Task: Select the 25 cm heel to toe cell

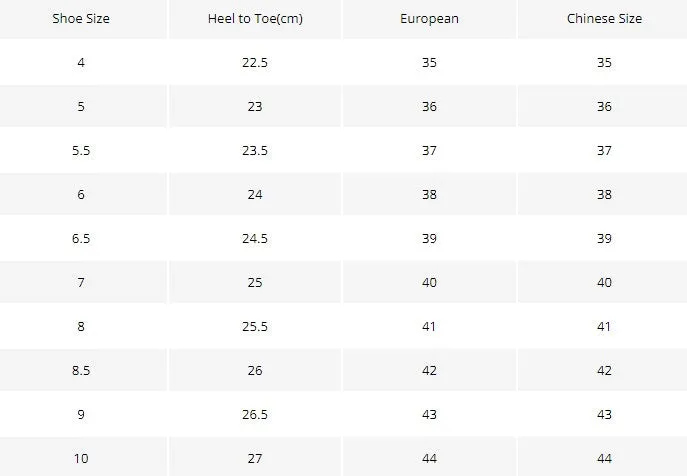Action: coord(255,282)
